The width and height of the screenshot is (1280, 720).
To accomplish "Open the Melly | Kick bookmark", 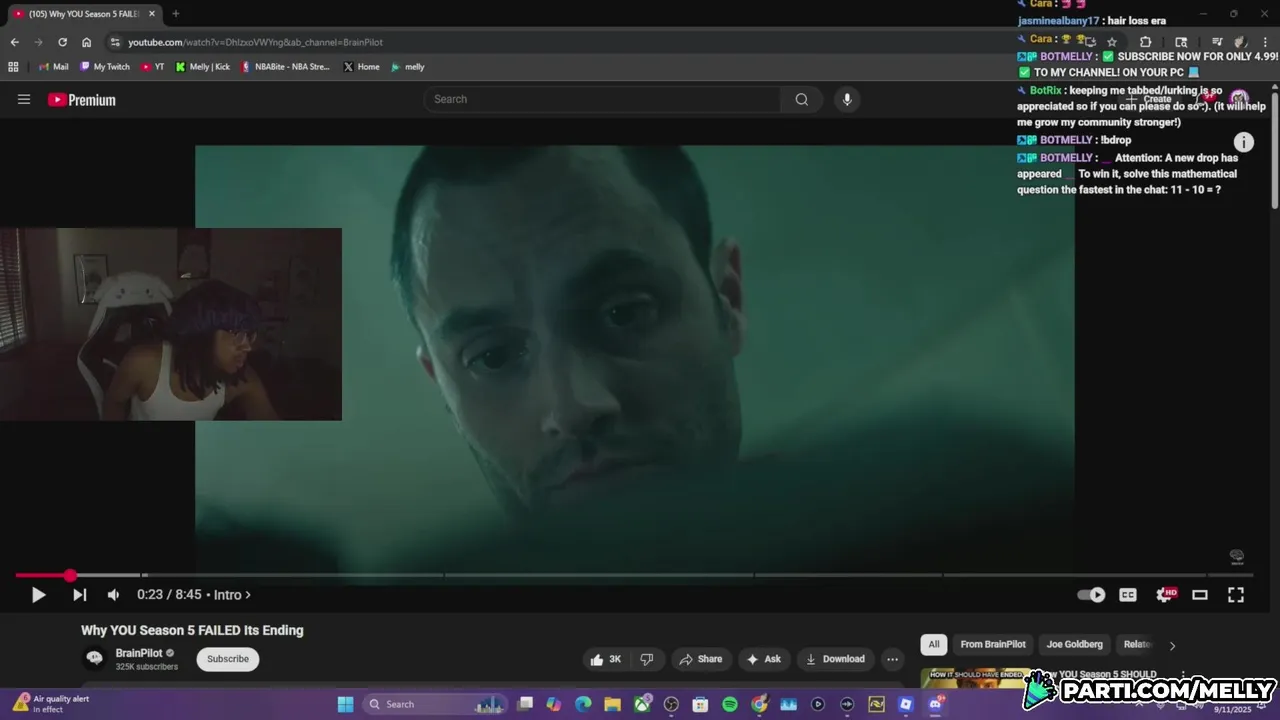I will click(x=203, y=67).
